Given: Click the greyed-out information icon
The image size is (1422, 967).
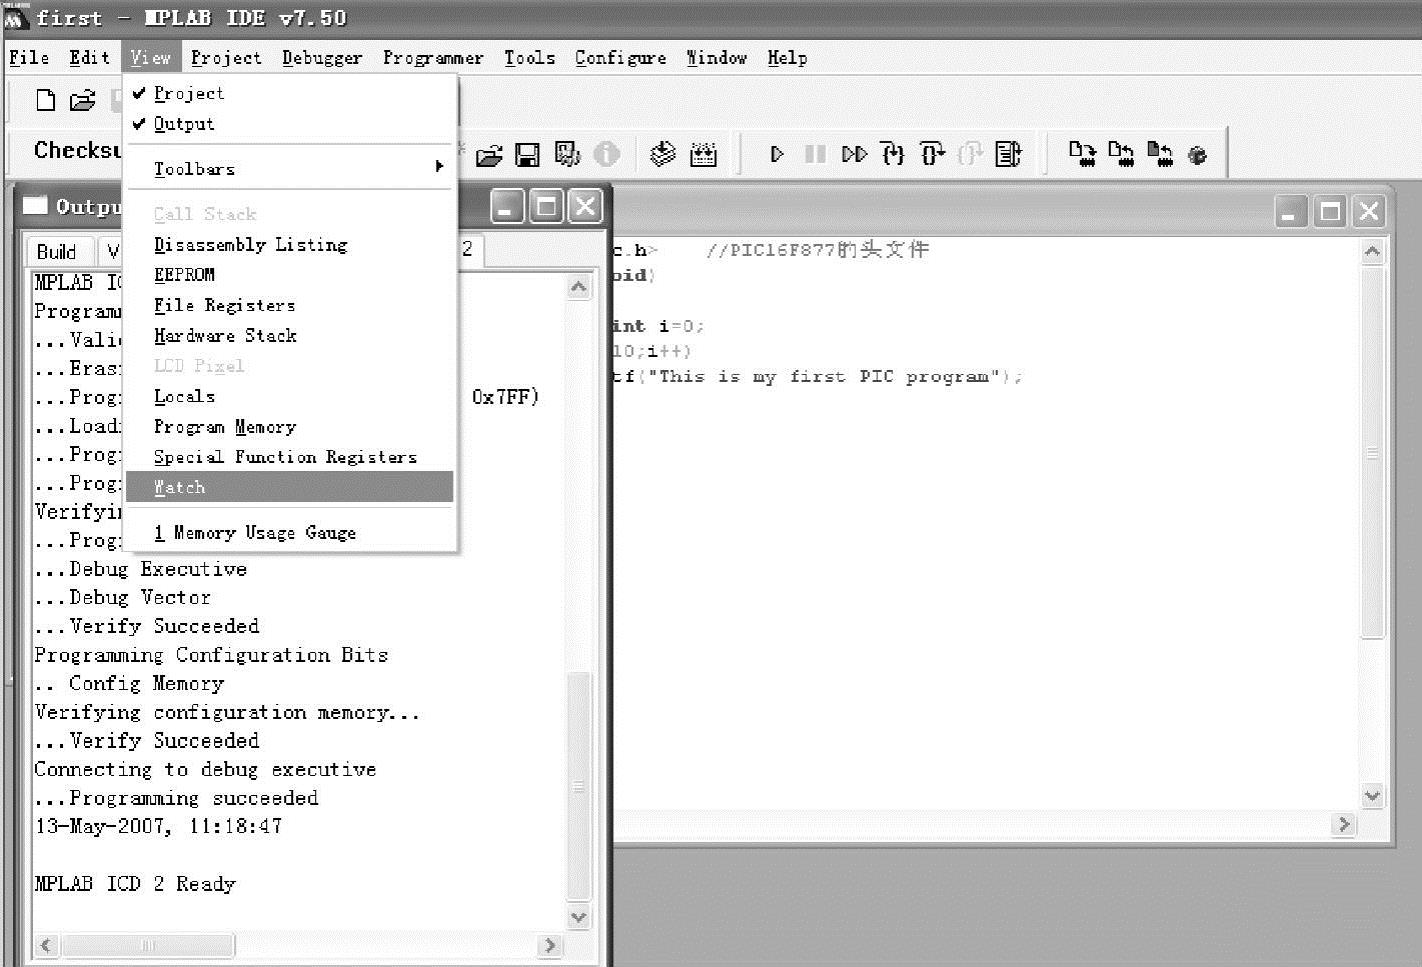Looking at the screenshot, I should point(606,154).
